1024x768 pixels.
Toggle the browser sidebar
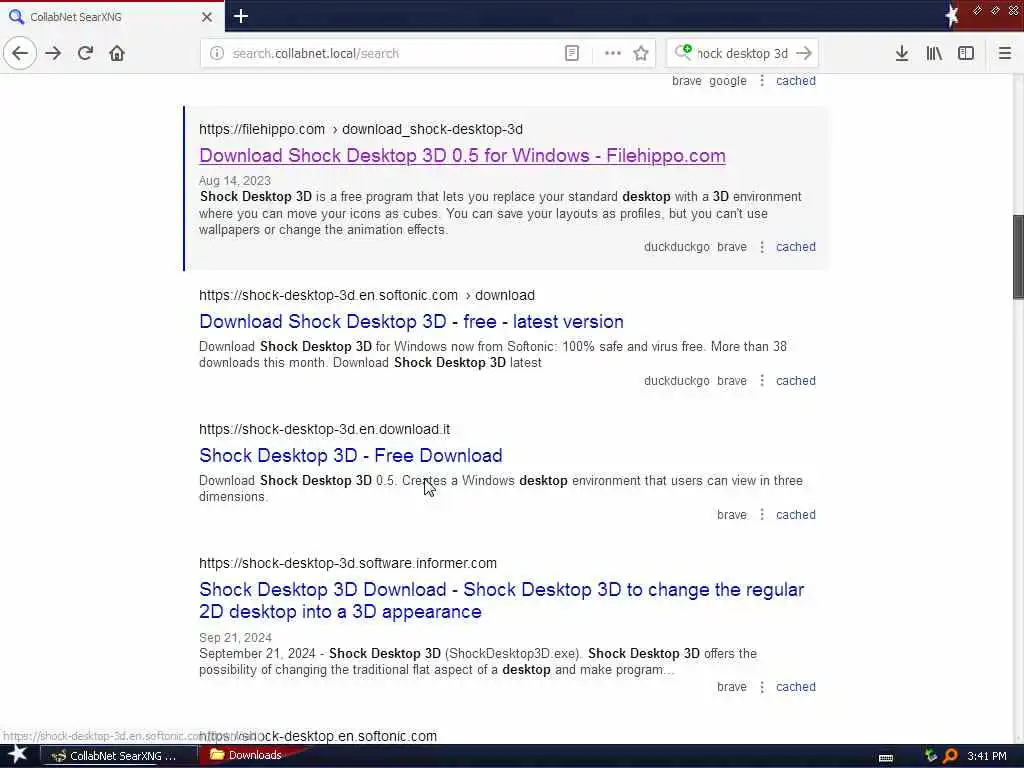point(966,54)
